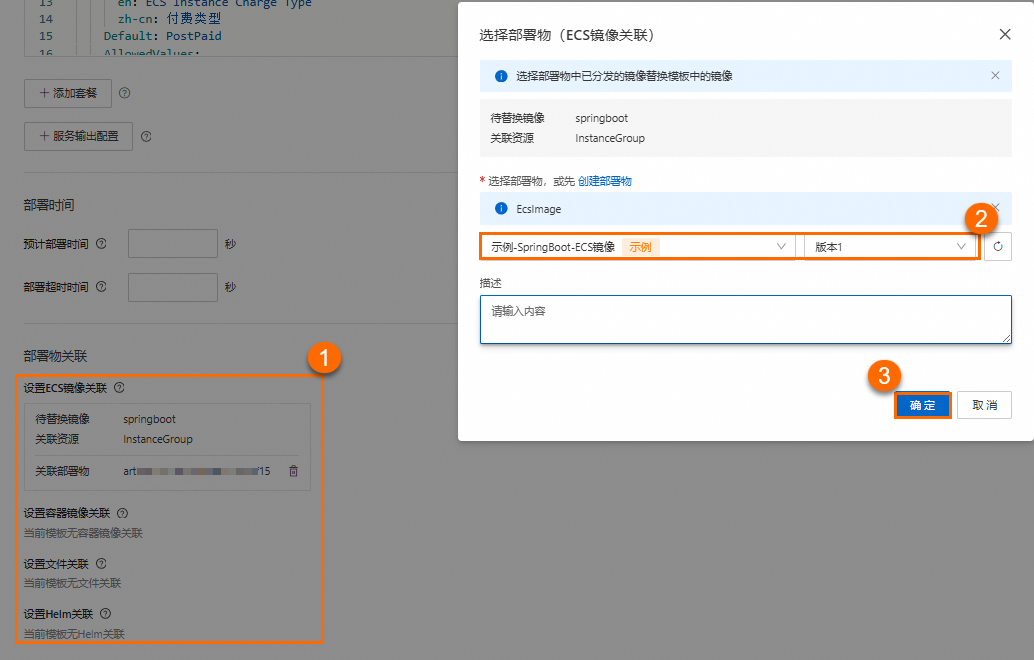Click the refresh icon next to the version dropdown
This screenshot has width=1034, height=660.
pos(998,247)
